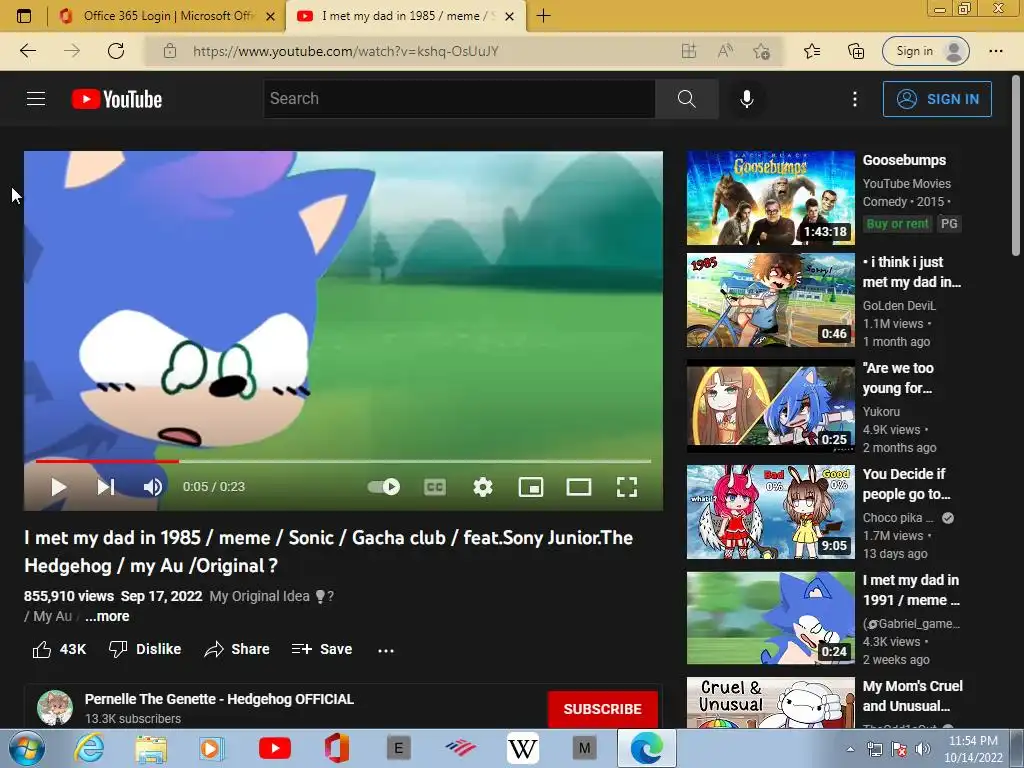Open 'Are we too young for' video thumbnail
This screenshot has height=768, width=1024.
[x=771, y=406]
